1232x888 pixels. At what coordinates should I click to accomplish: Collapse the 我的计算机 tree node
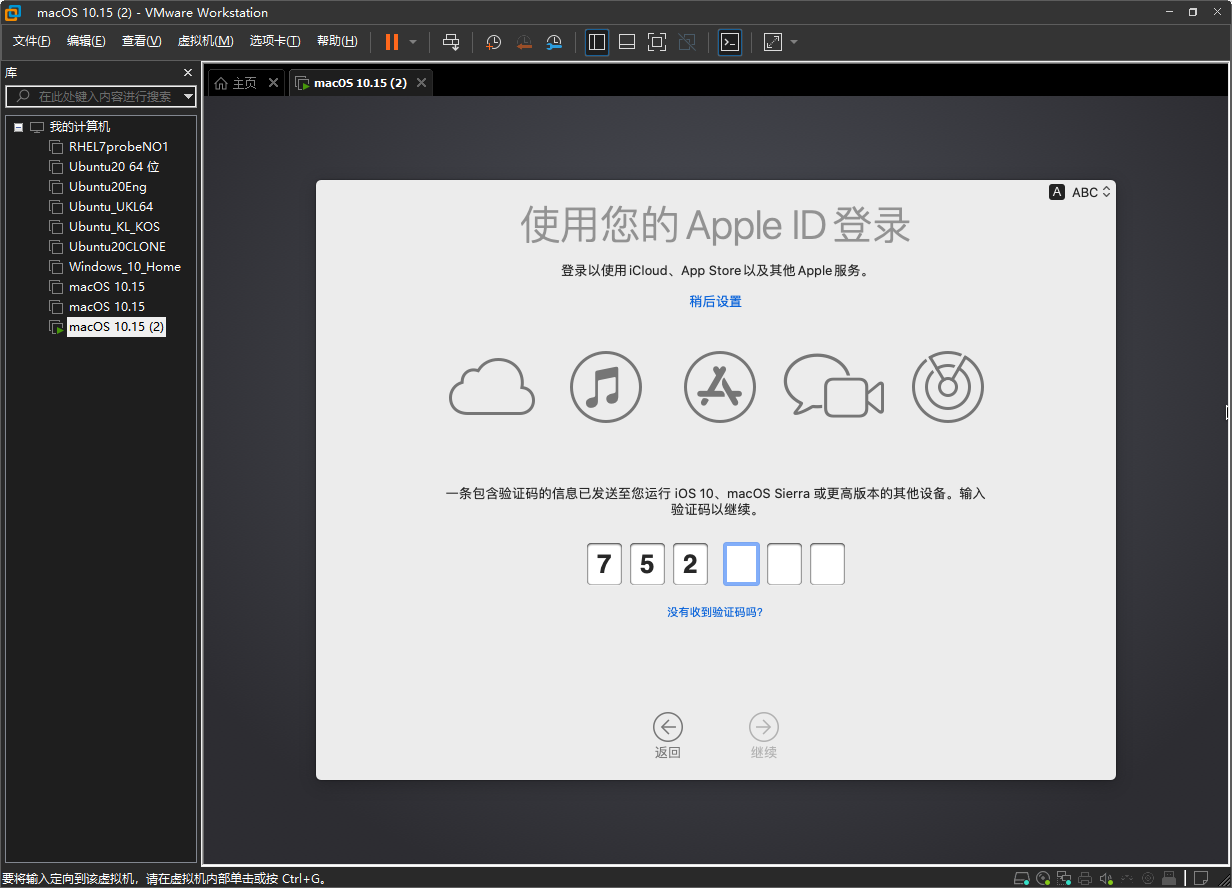(16, 126)
